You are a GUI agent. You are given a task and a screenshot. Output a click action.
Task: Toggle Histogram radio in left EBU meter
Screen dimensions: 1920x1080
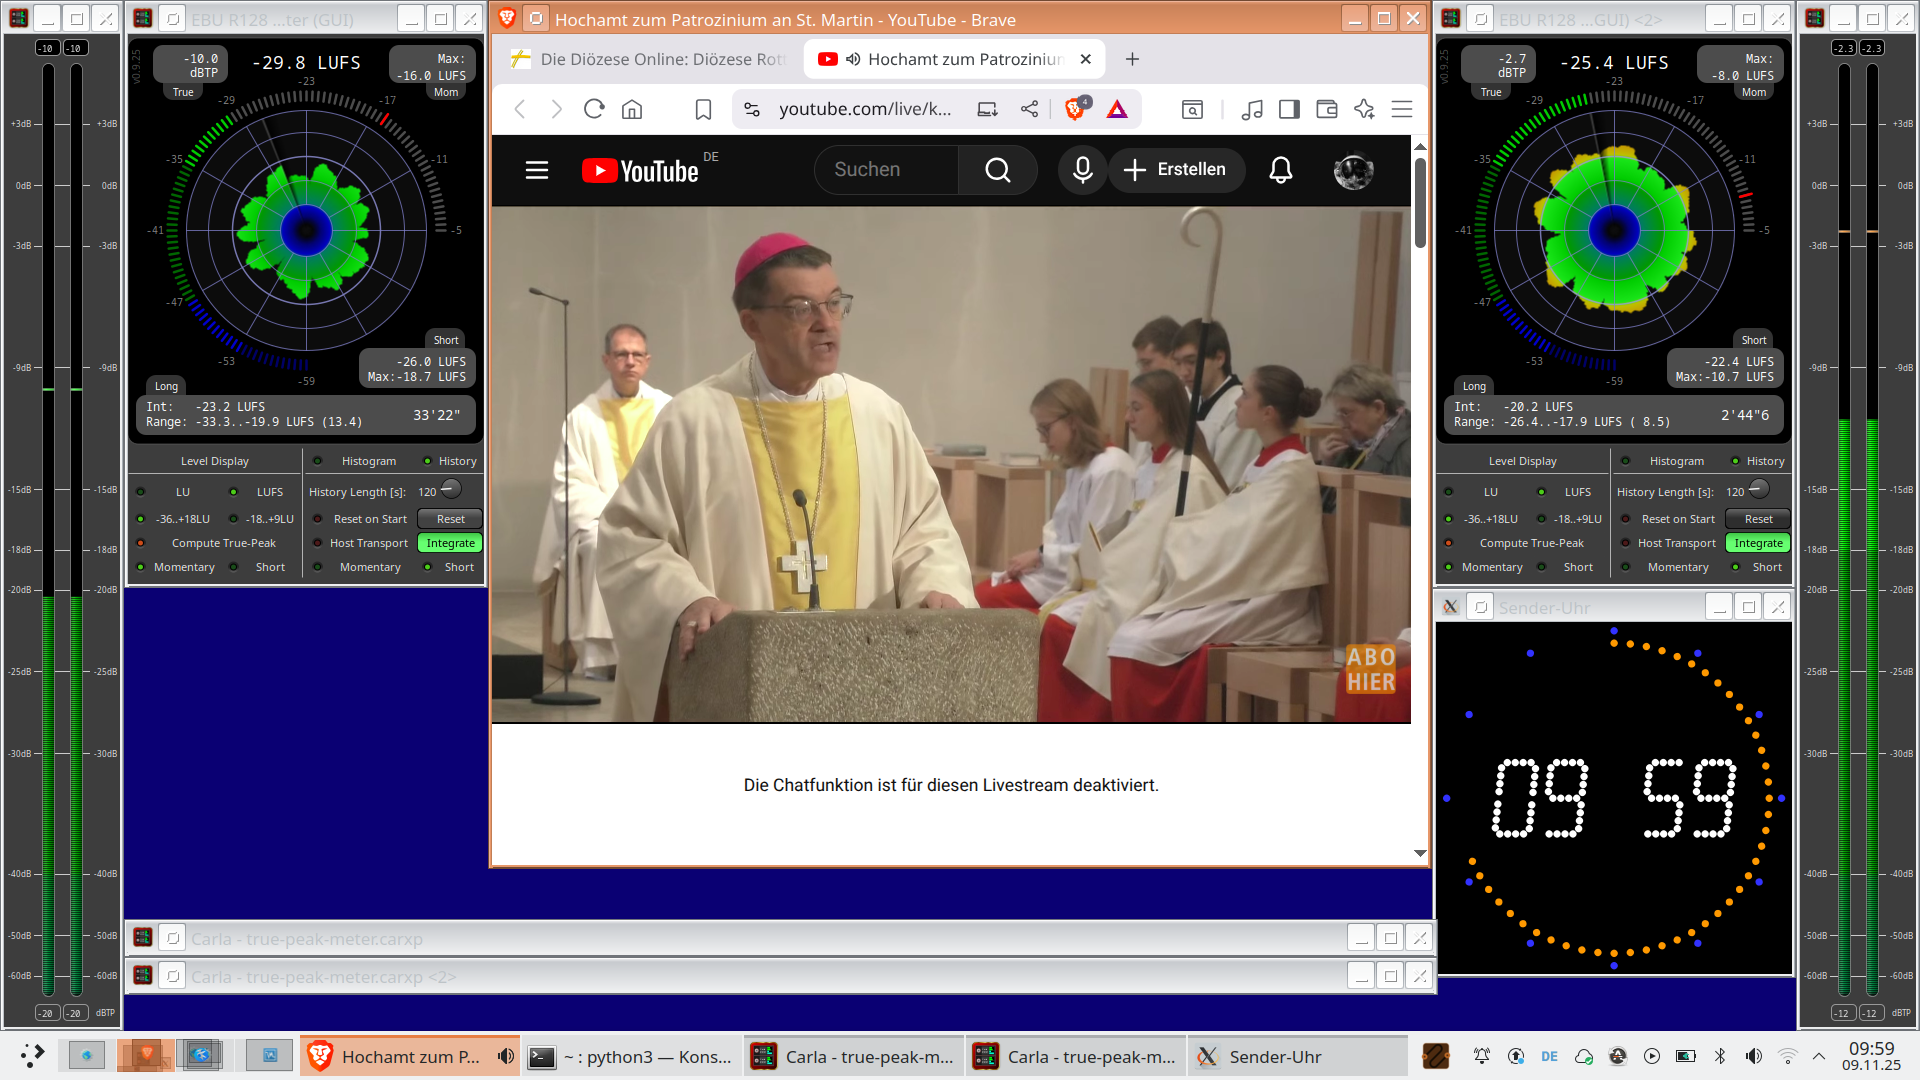pos(318,461)
